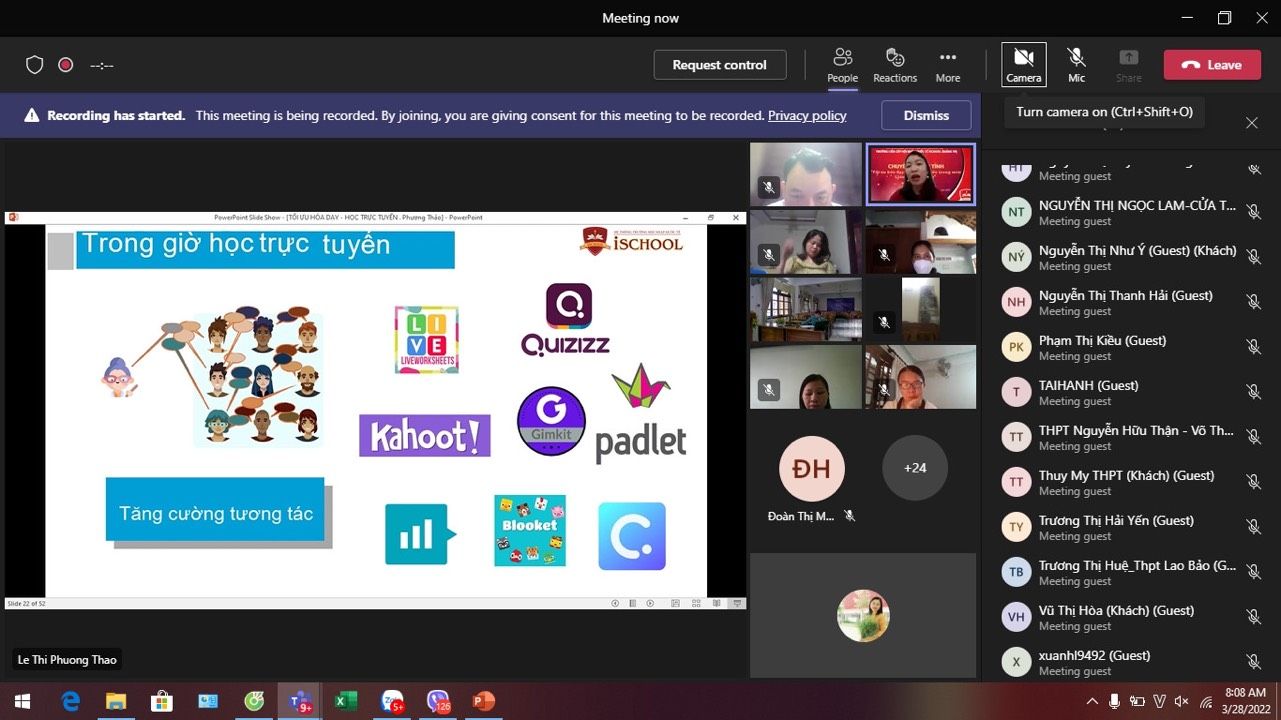This screenshot has width=1281, height=720.
Task: Click the Padlet logo on slide
Action: (x=641, y=413)
